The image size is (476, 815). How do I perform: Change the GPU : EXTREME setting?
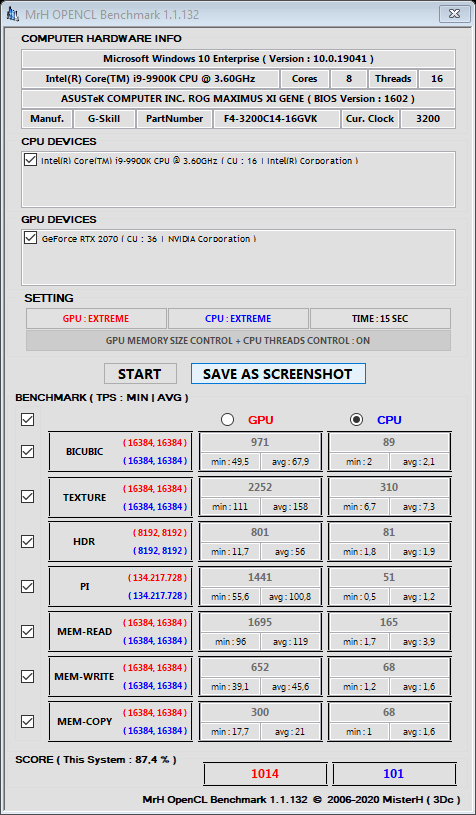coord(96,319)
